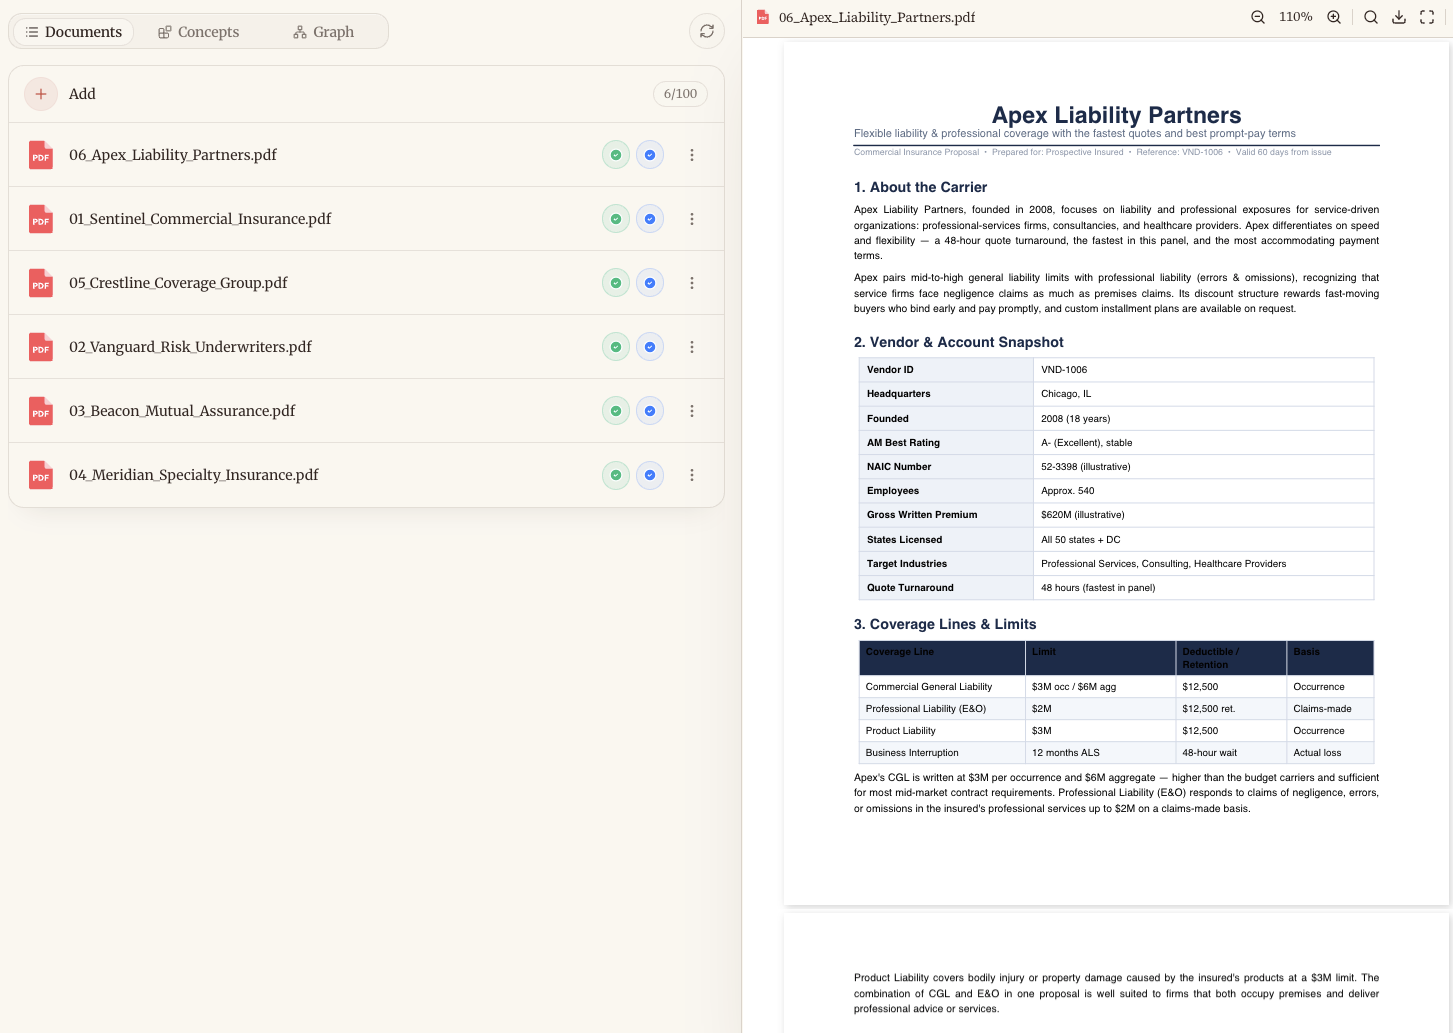Click the $3M occ / $6M agg limit cell
Image resolution: width=1453 pixels, height=1033 pixels.
[x=1074, y=687]
